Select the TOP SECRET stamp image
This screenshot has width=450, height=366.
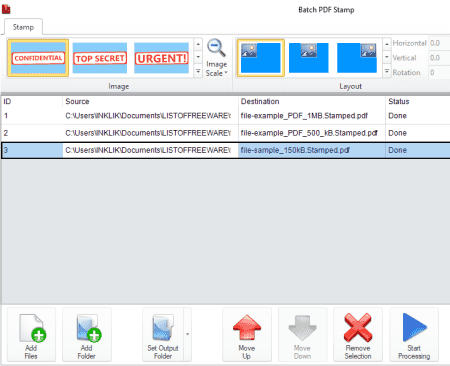point(100,58)
